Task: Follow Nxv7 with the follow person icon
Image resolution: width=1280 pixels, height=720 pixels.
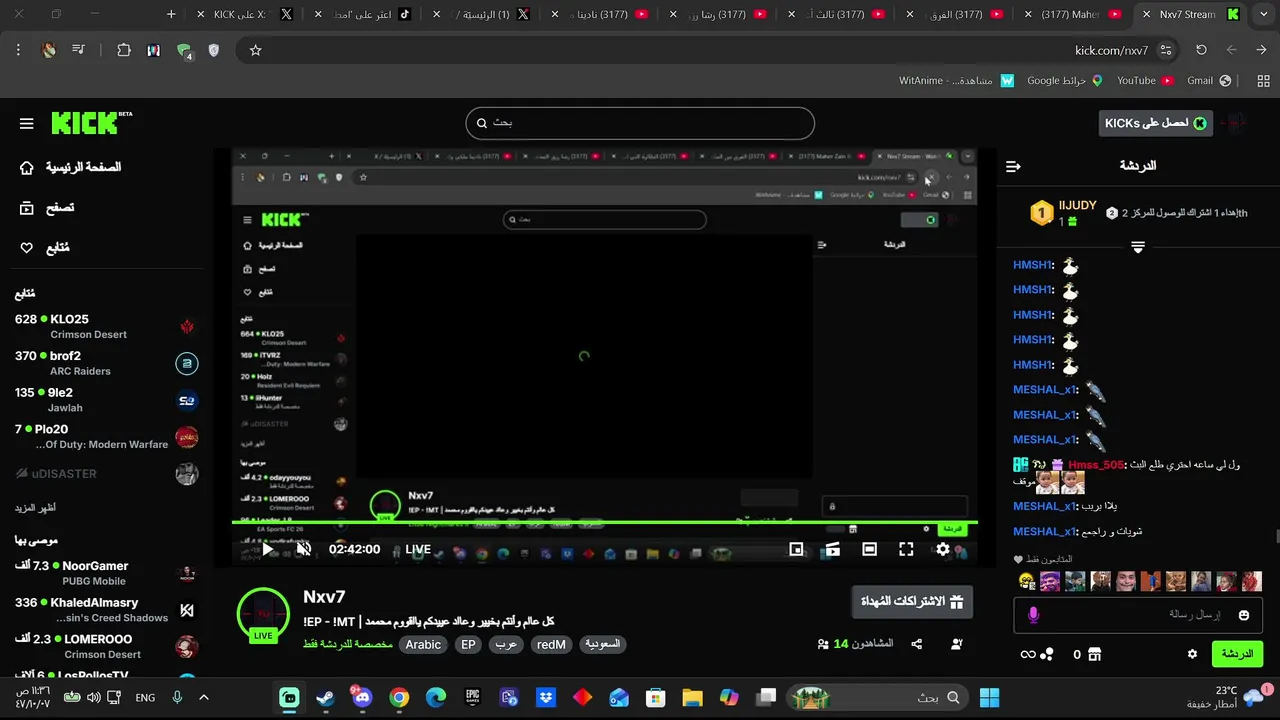Action: (957, 644)
